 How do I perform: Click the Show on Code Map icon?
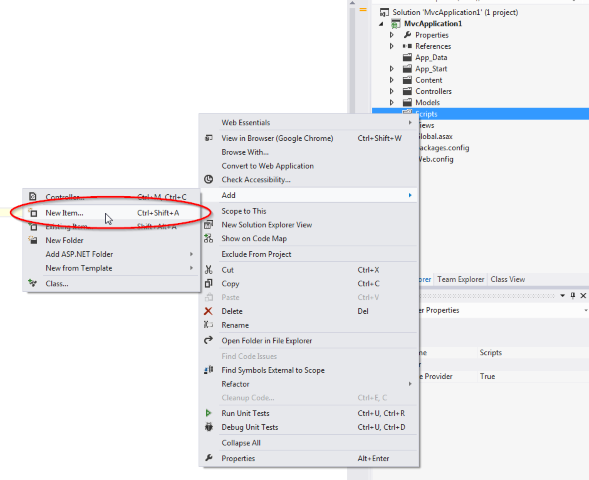coord(208,238)
